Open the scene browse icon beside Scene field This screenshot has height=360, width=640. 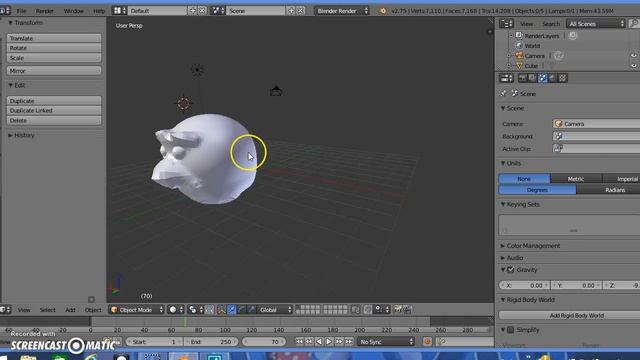coord(218,11)
